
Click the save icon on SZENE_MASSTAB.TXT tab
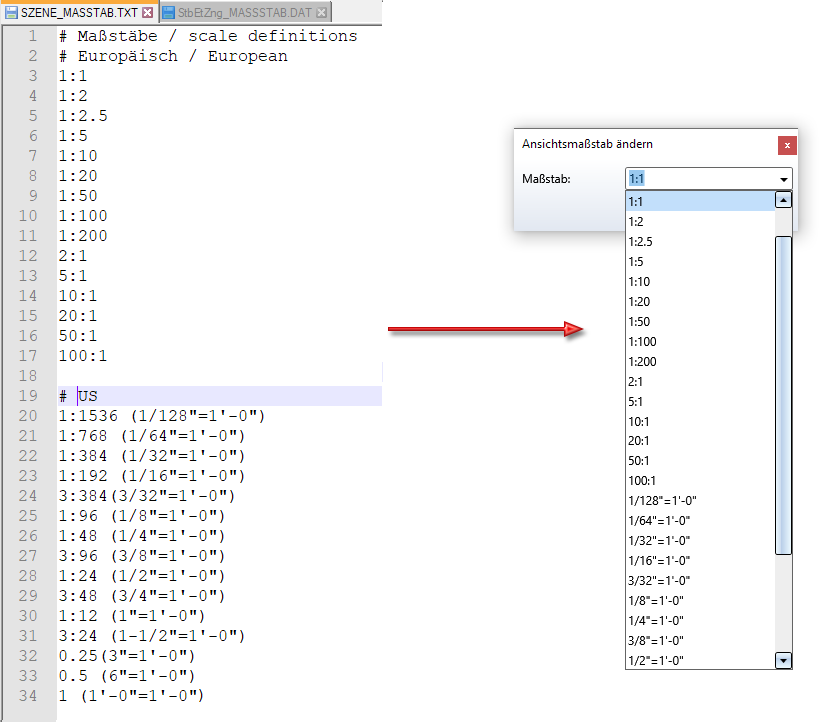(x=11, y=13)
